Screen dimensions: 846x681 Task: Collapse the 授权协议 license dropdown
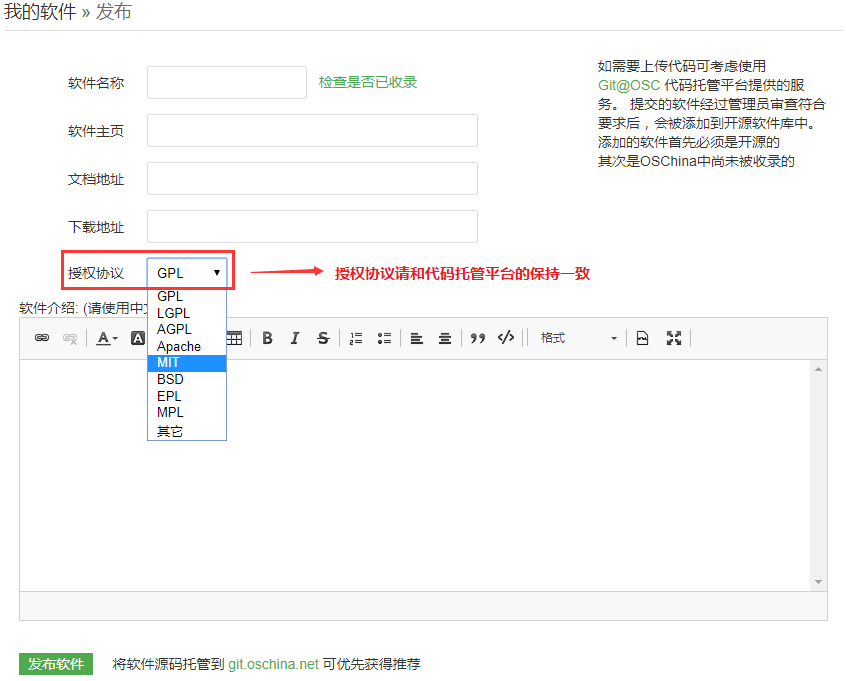coord(187,273)
